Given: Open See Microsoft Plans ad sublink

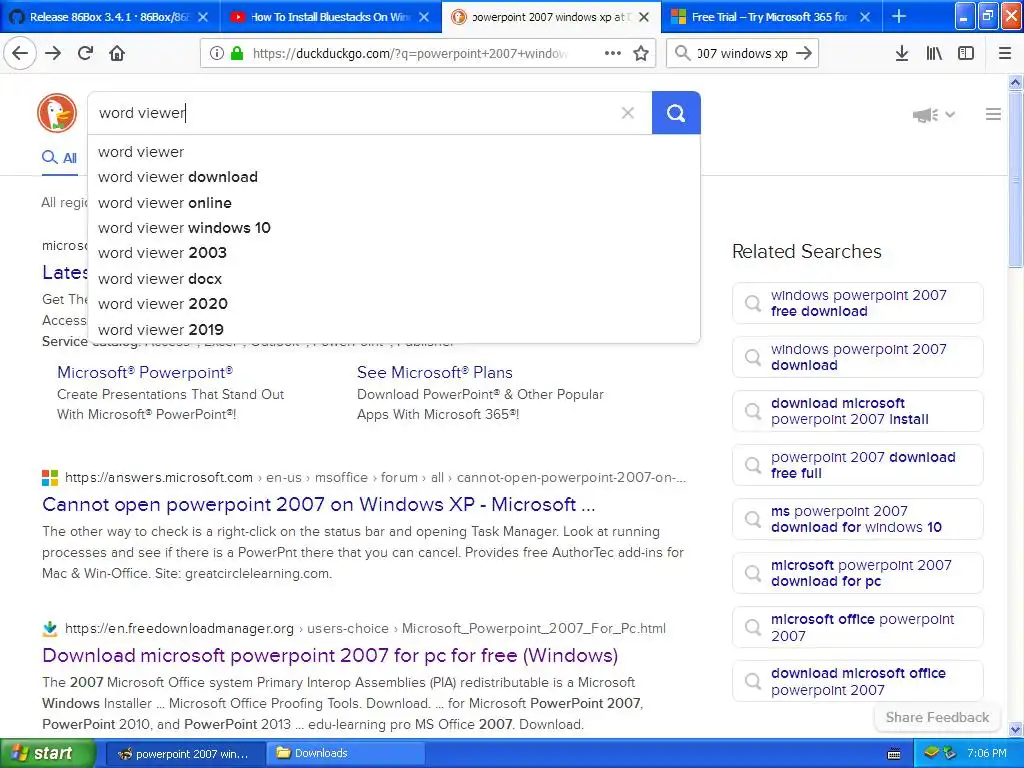Looking at the screenshot, I should (435, 372).
